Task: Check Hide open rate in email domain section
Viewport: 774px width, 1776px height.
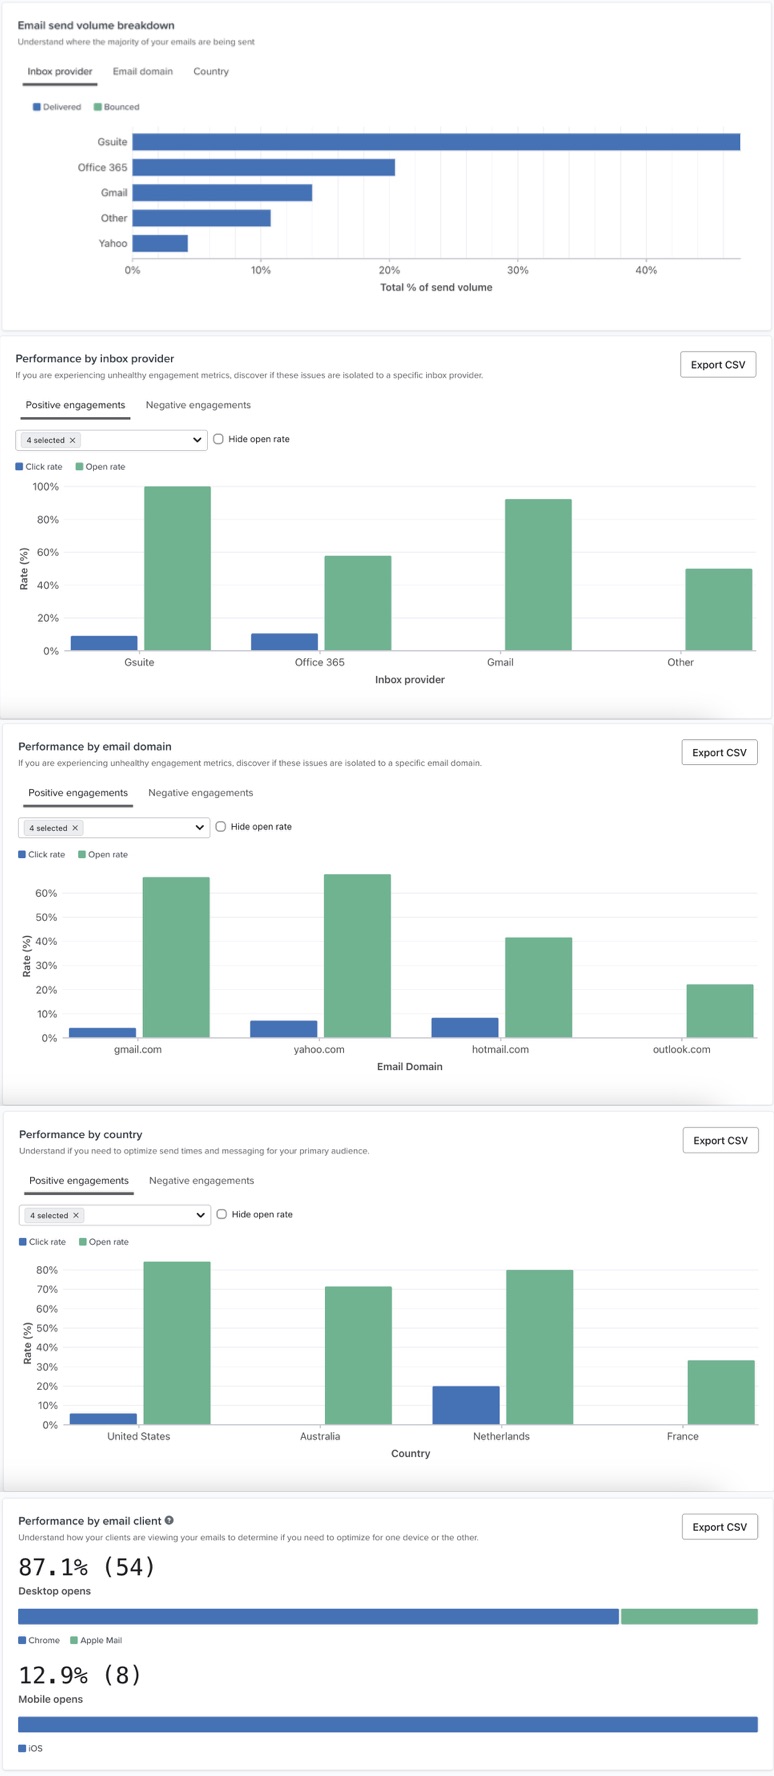Action: (221, 826)
